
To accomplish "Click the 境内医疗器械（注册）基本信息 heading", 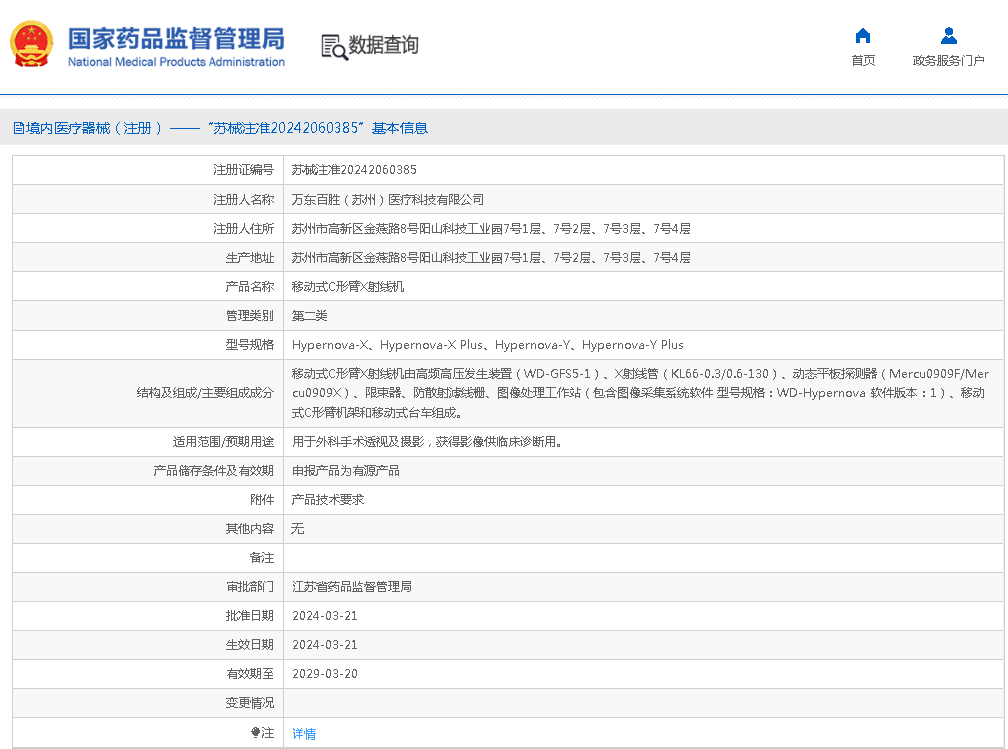I will click(x=220, y=128).
